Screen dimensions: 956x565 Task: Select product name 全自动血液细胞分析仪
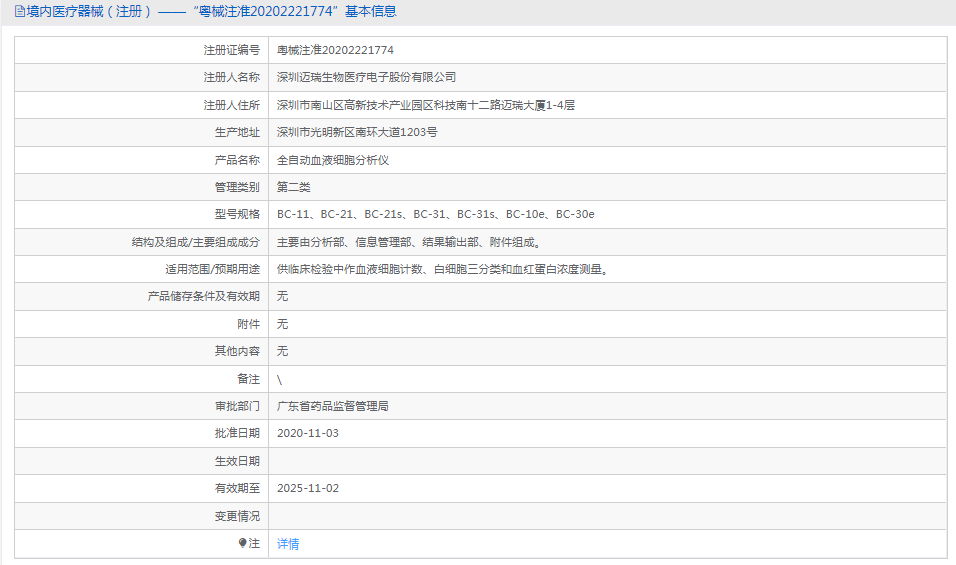click(333, 160)
